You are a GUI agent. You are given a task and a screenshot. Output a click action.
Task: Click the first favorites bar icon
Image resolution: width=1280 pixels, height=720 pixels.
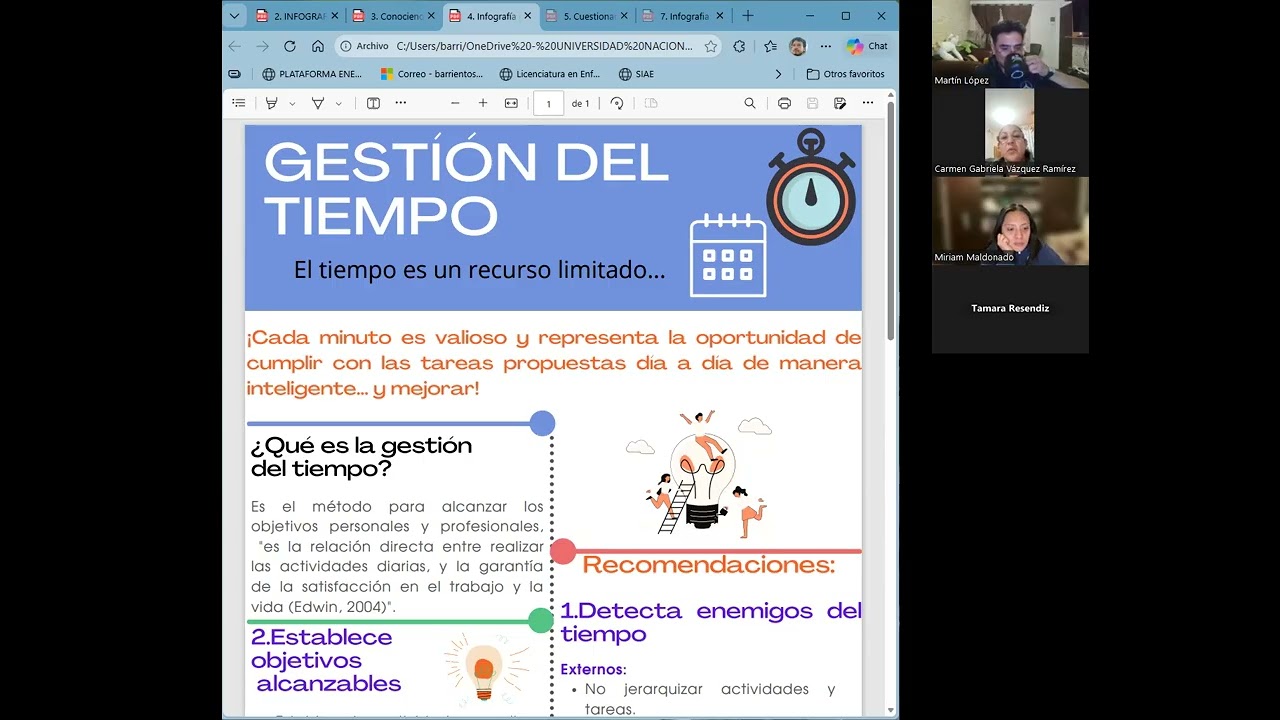[x=235, y=74]
